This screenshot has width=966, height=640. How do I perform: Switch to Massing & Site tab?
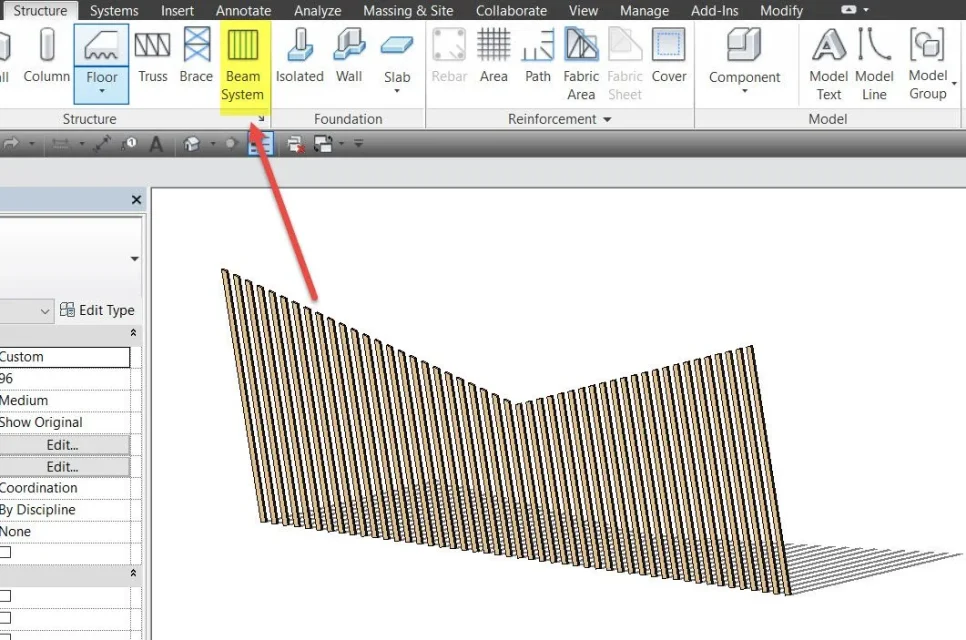click(408, 10)
